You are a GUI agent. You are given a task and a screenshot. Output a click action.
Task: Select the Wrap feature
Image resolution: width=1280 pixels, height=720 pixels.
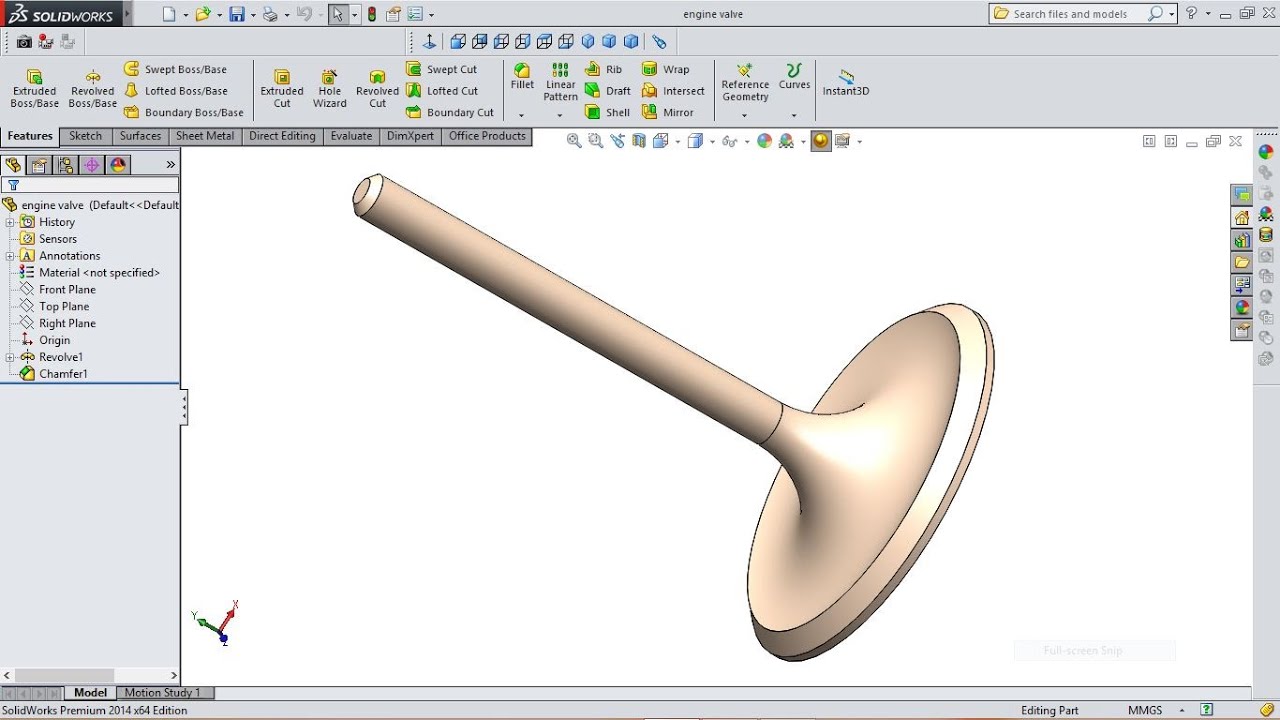(x=665, y=69)
